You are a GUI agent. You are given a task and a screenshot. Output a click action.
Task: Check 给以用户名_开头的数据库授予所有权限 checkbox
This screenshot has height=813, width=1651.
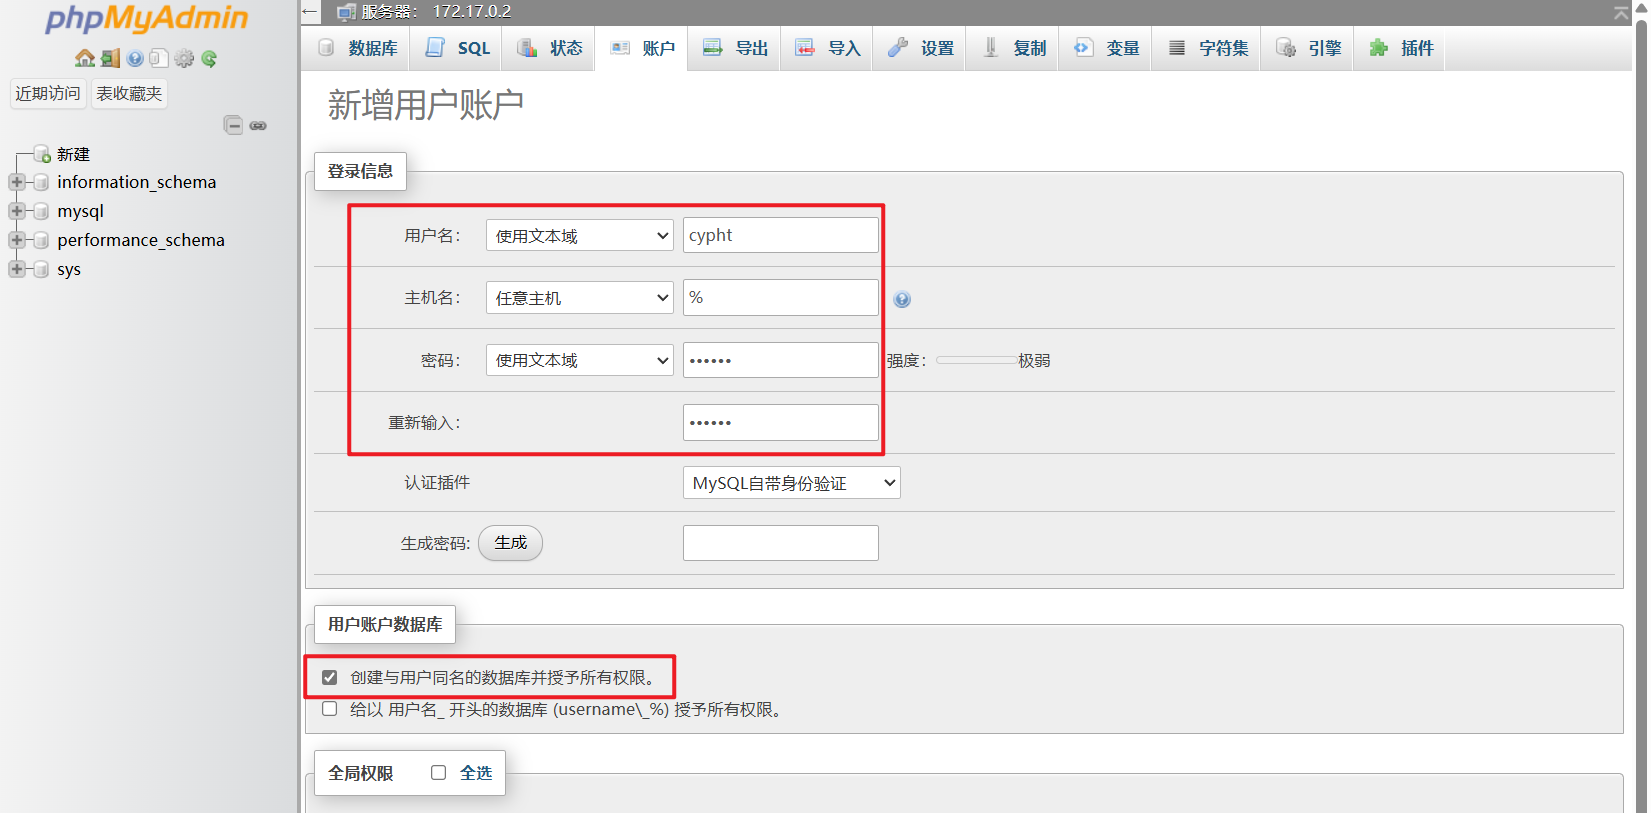tap(329, 709)
